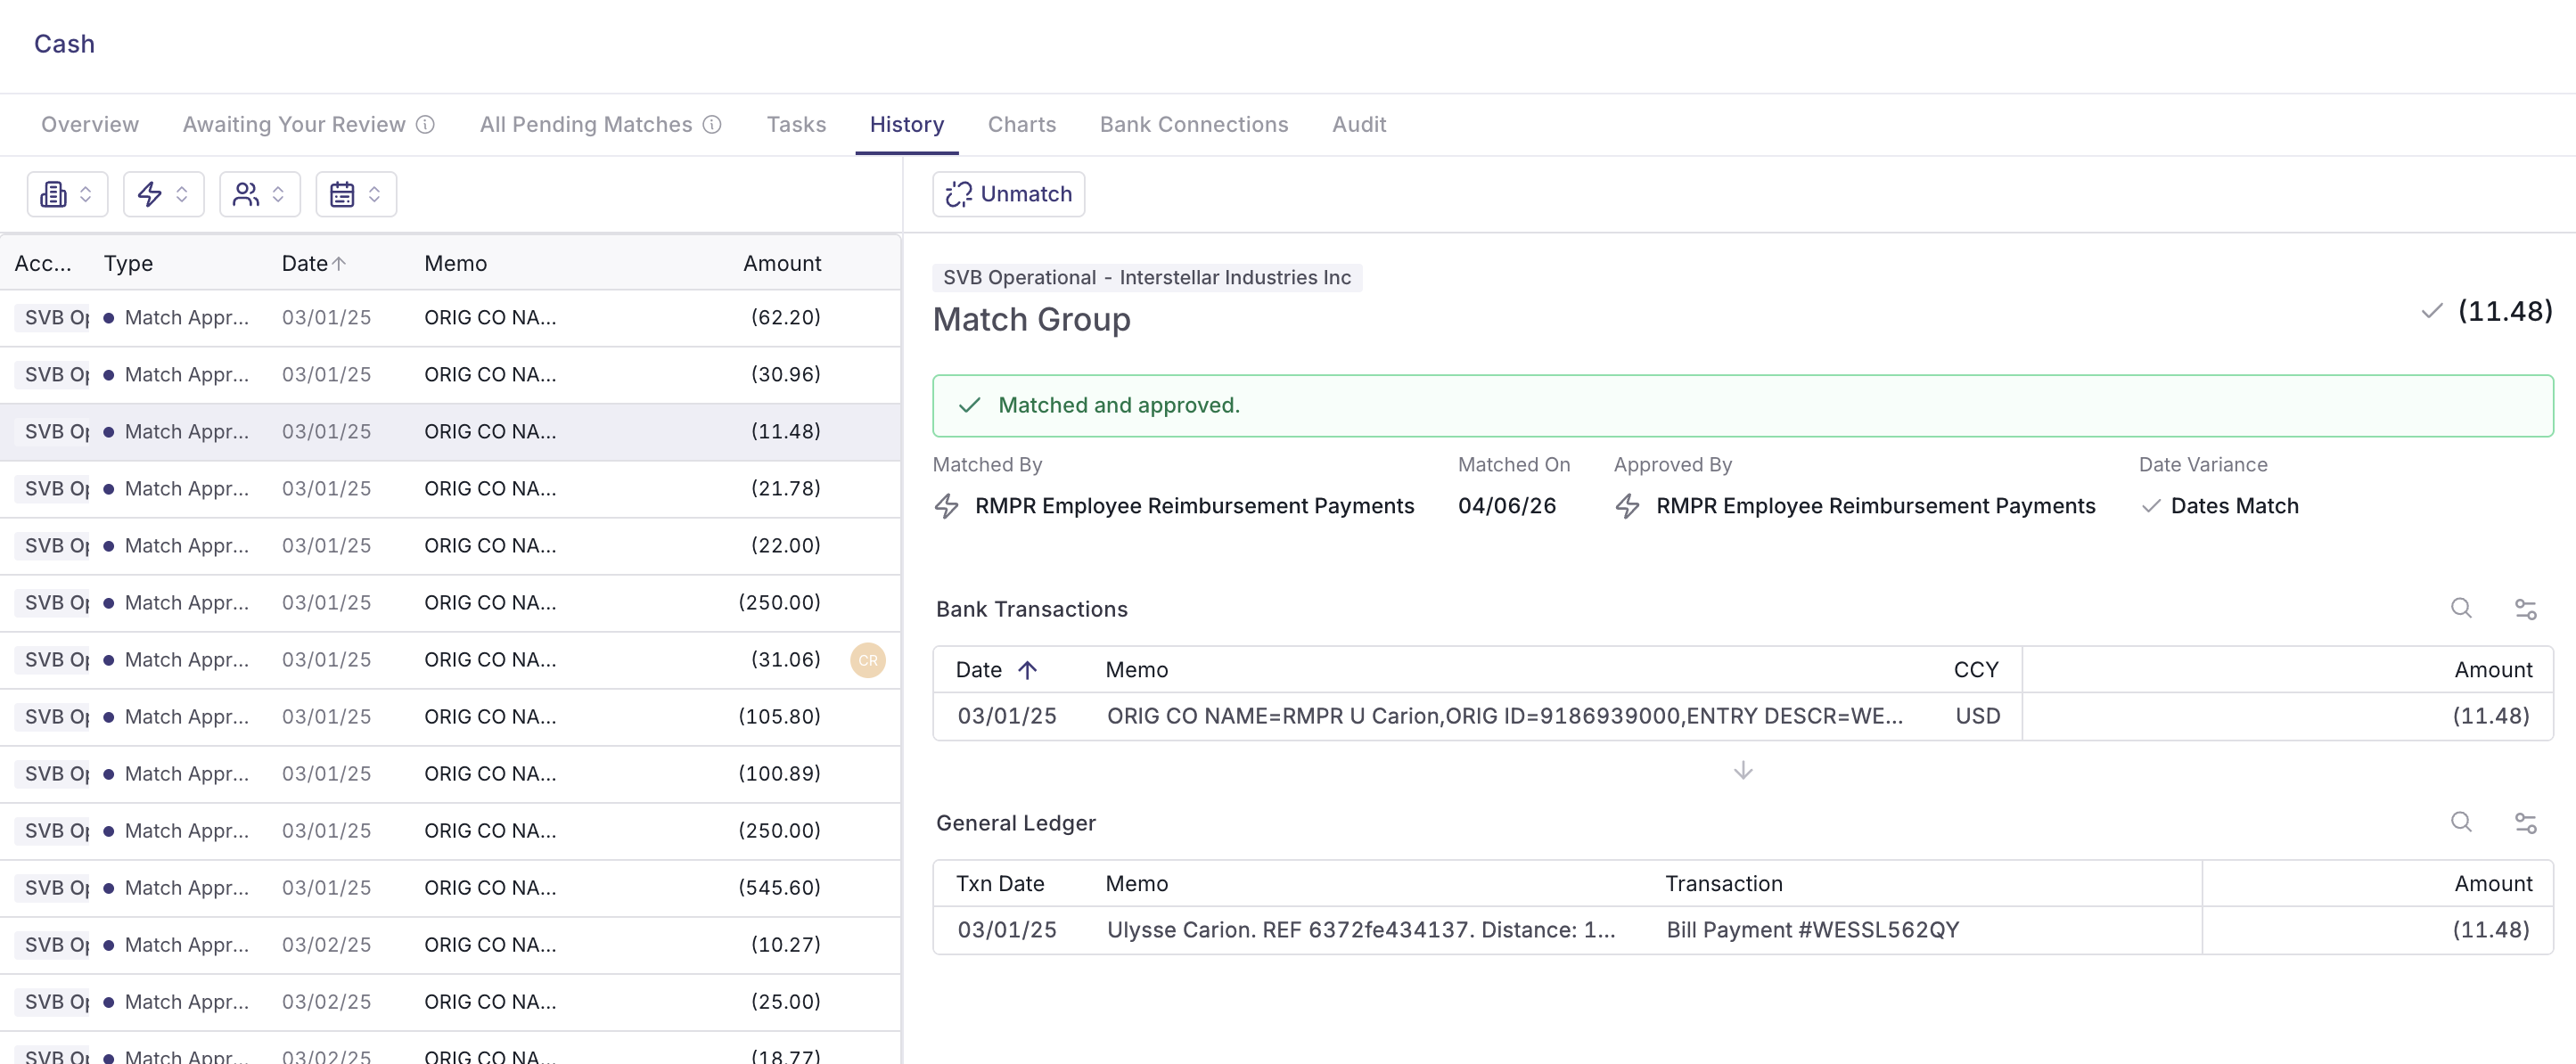Viewport: 2576px width, 1064px height.
Task: Click Approved By RMPR Employee Reimbursement Payments
Action: tap(1854, 506)
